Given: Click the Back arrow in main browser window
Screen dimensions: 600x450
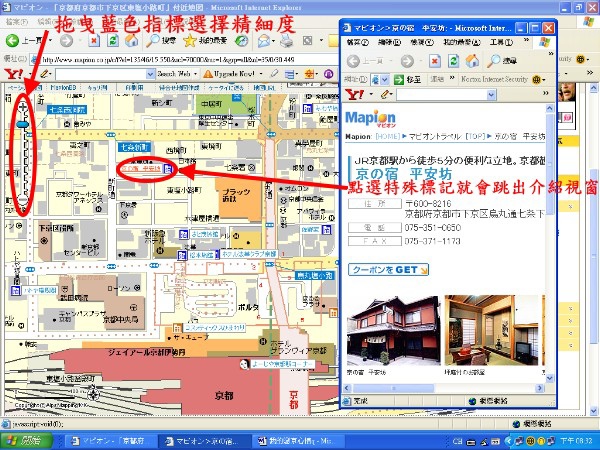Looking at the screenshot, I should coord(12,40).
